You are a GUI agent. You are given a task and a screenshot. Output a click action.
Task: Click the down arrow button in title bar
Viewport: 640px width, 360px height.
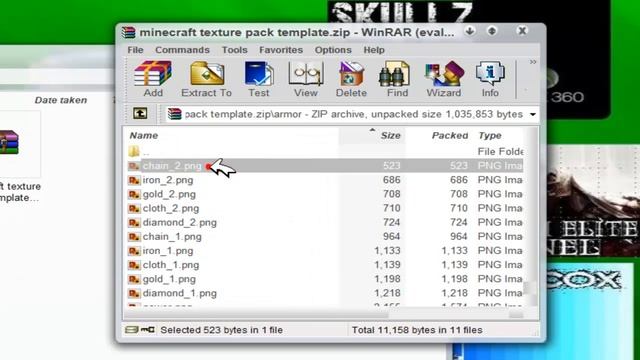[x=470, y=31]
